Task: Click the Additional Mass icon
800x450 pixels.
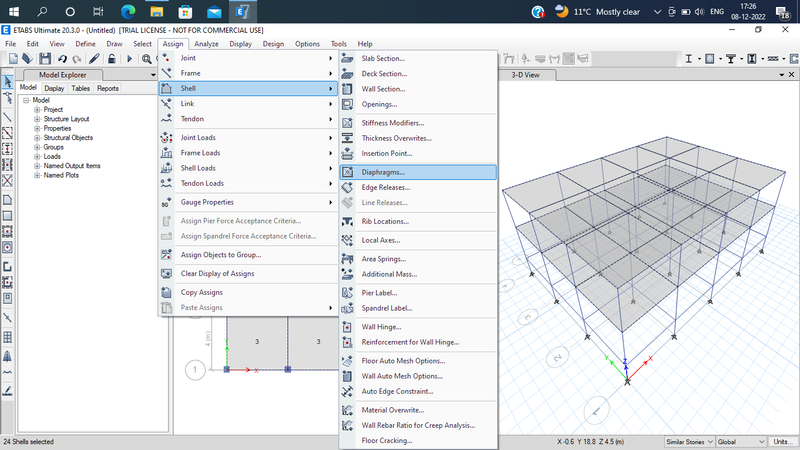Action: [347, 274]
